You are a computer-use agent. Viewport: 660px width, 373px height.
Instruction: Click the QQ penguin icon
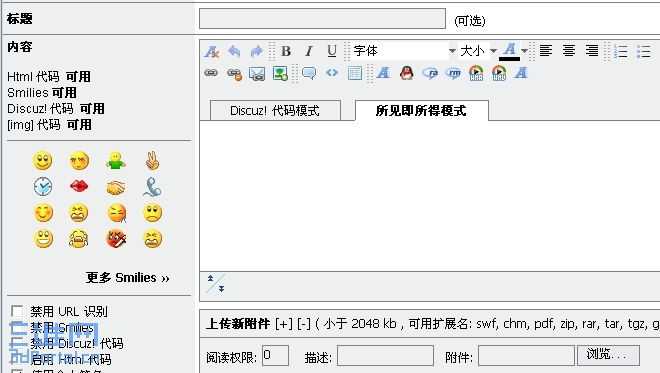[406, 73]
